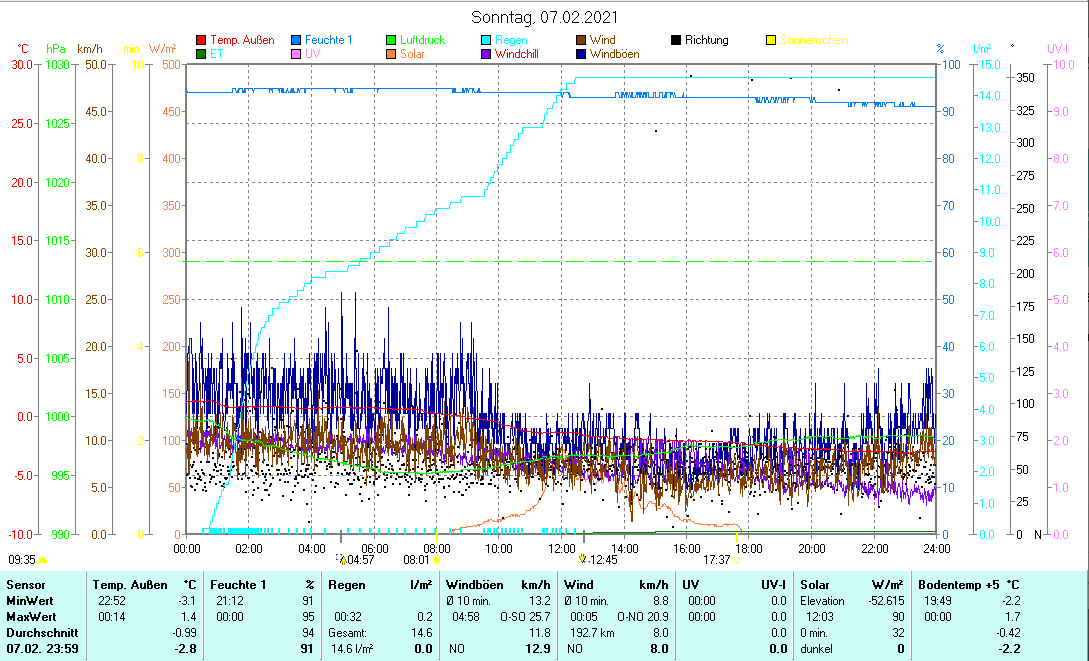This screenshot has width=1089, height=661.
Task: Click the purple Windchill legend square
Action: [x=487, y=54]
